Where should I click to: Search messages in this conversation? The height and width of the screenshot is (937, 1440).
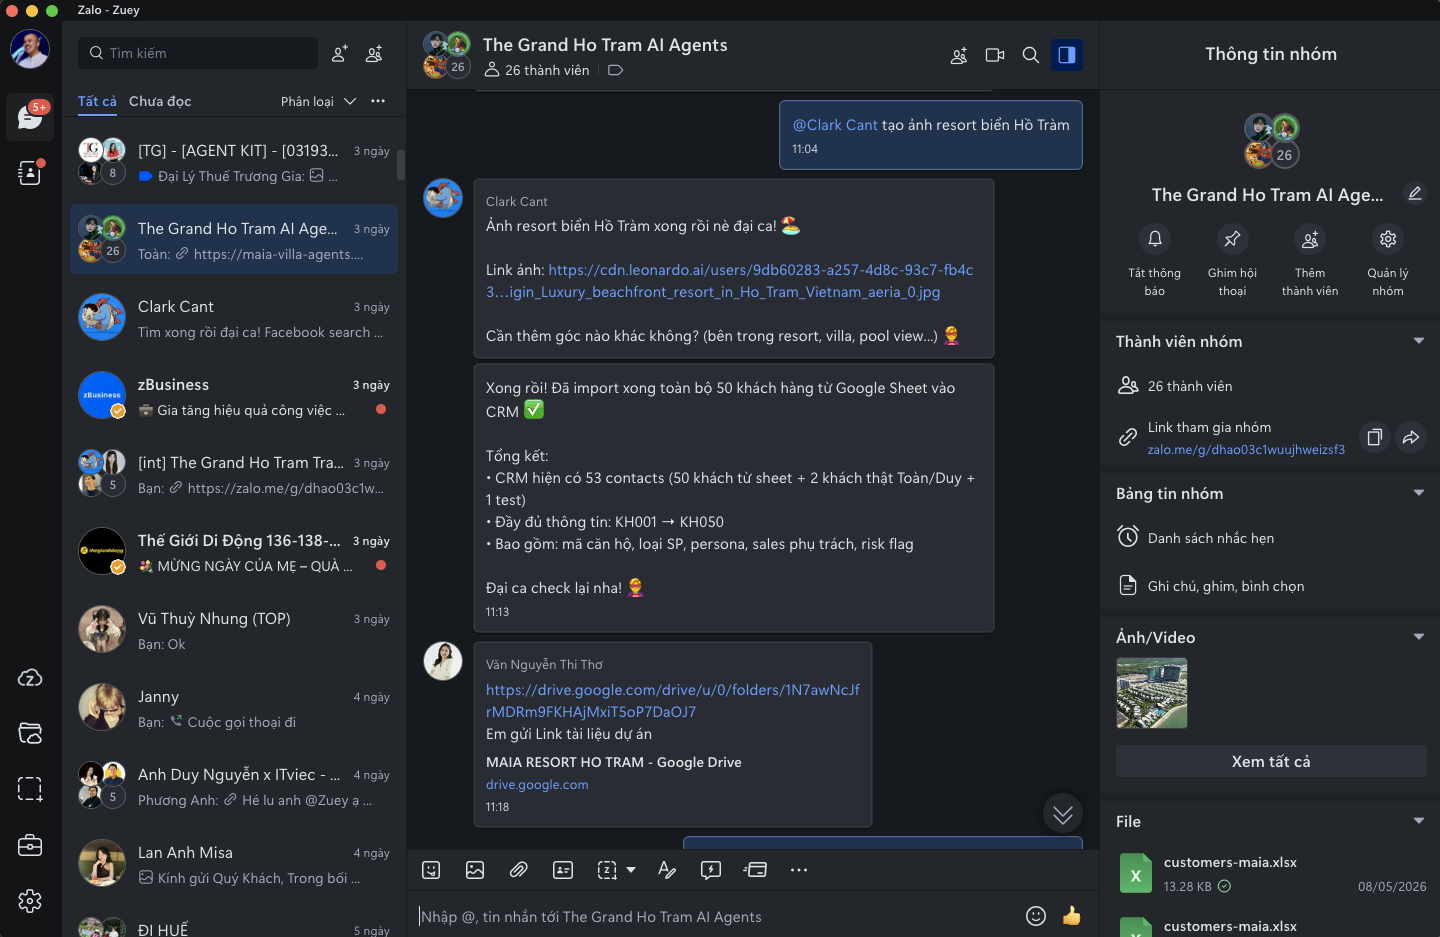[x=1031, y=55]
